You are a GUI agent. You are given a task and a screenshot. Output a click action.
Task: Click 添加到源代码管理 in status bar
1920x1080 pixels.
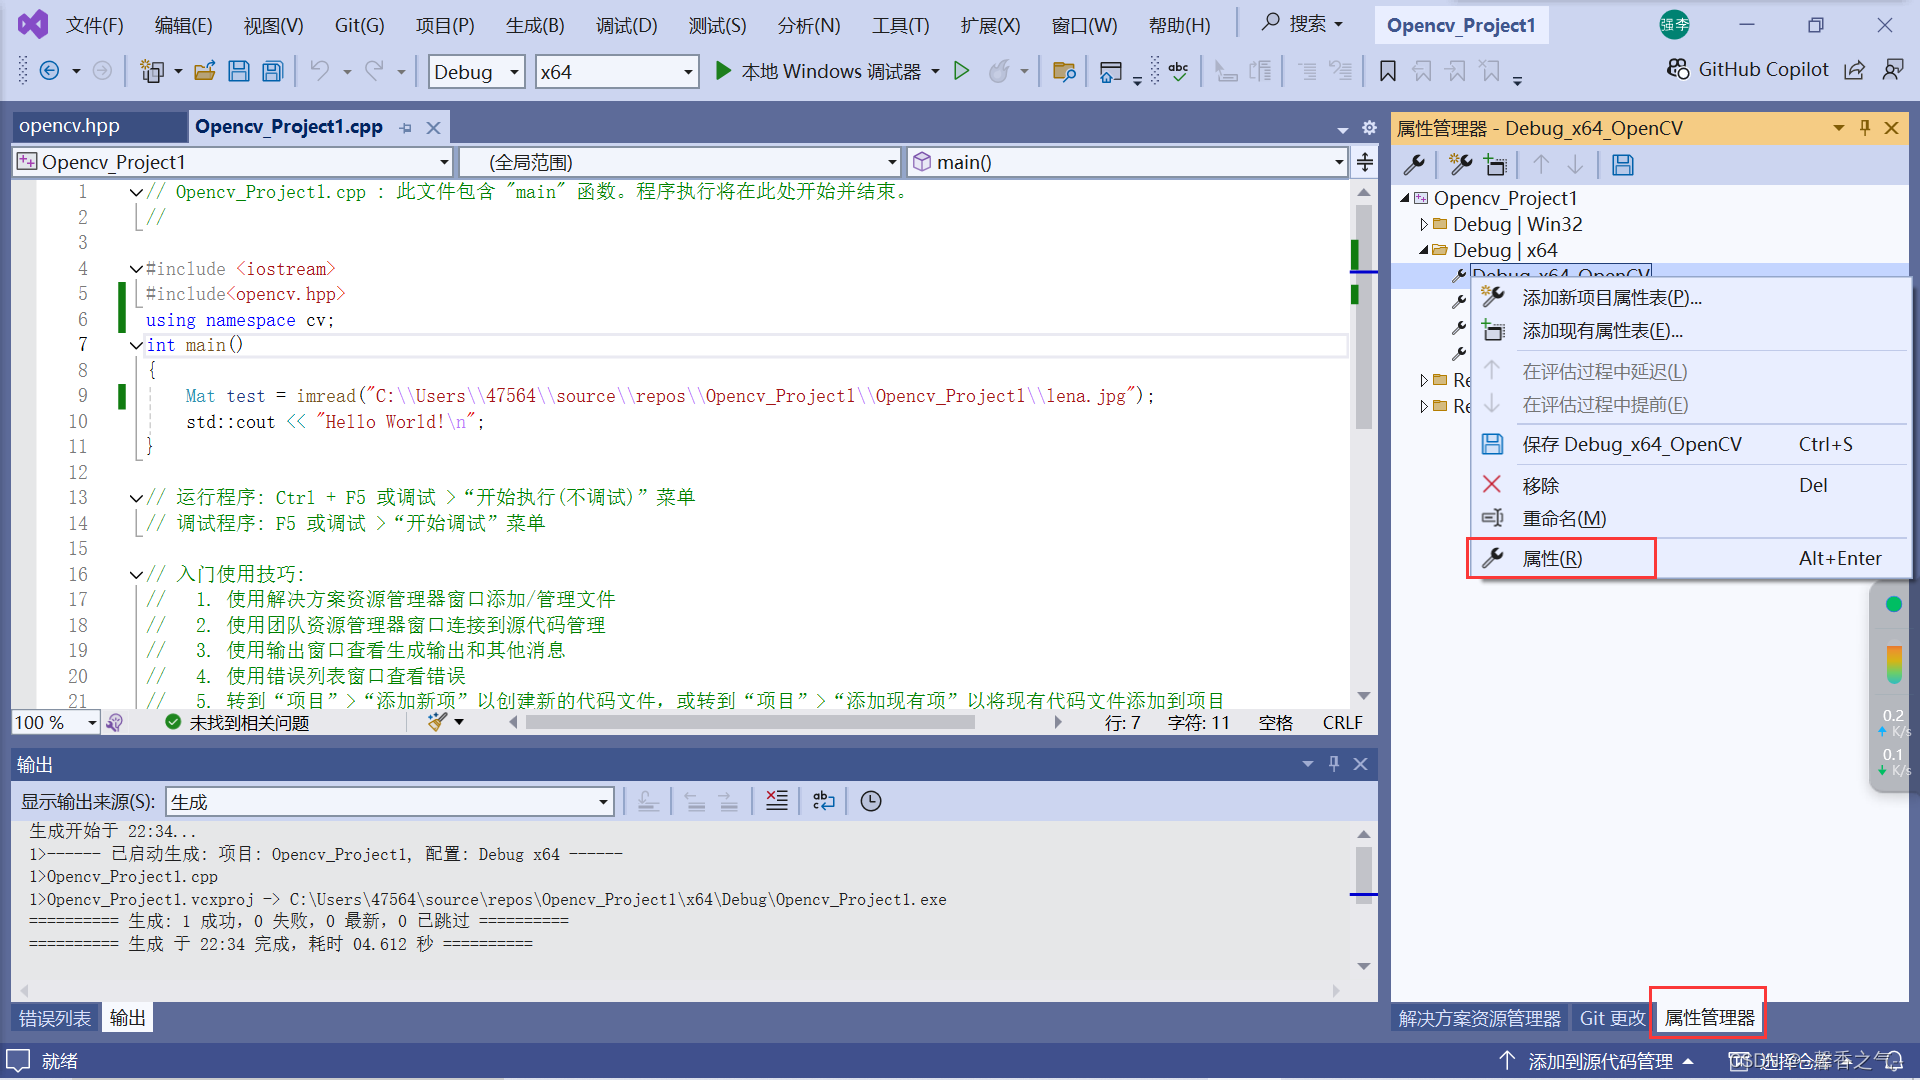coord(1599,1061)
